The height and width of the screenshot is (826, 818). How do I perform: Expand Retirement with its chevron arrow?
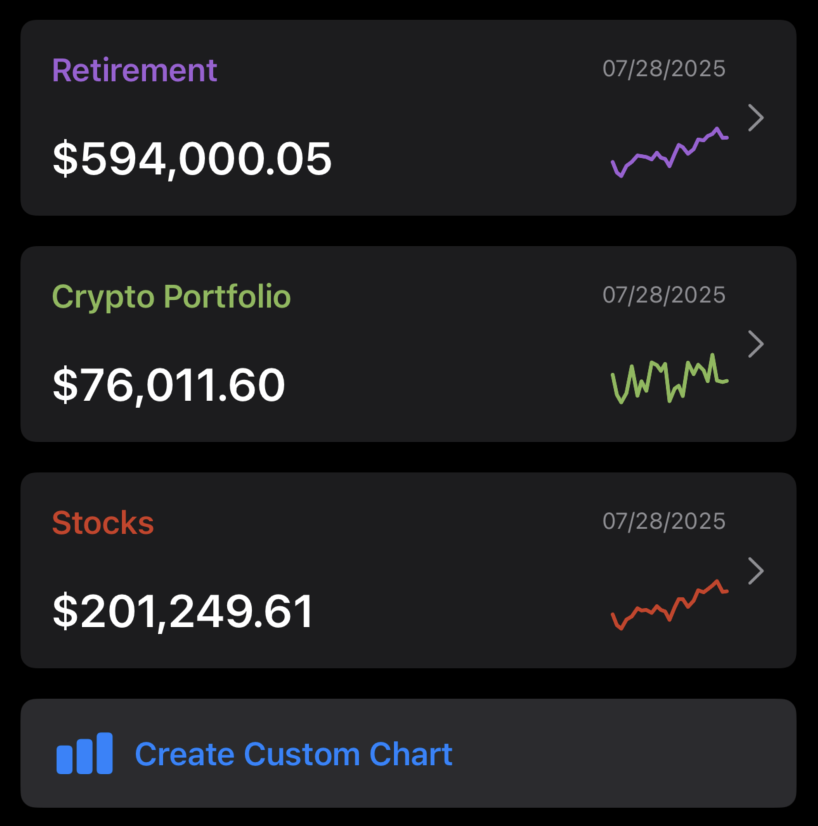click(x=756, y=118)
